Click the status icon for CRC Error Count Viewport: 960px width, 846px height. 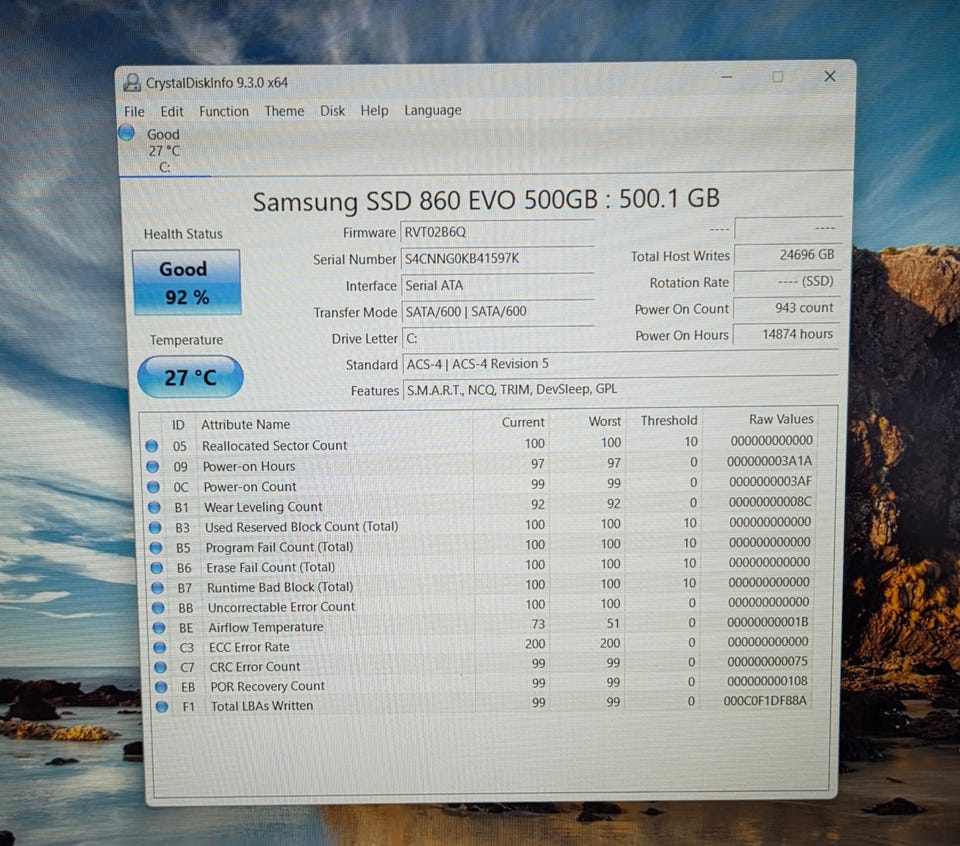click(160, 667)
